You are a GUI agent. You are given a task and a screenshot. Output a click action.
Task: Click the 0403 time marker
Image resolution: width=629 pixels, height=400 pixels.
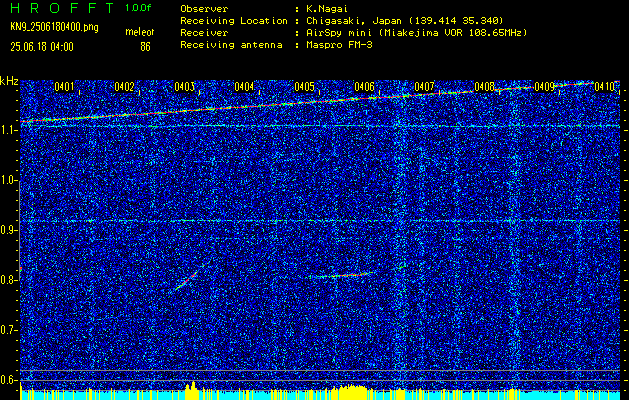(x=185, y=86)
